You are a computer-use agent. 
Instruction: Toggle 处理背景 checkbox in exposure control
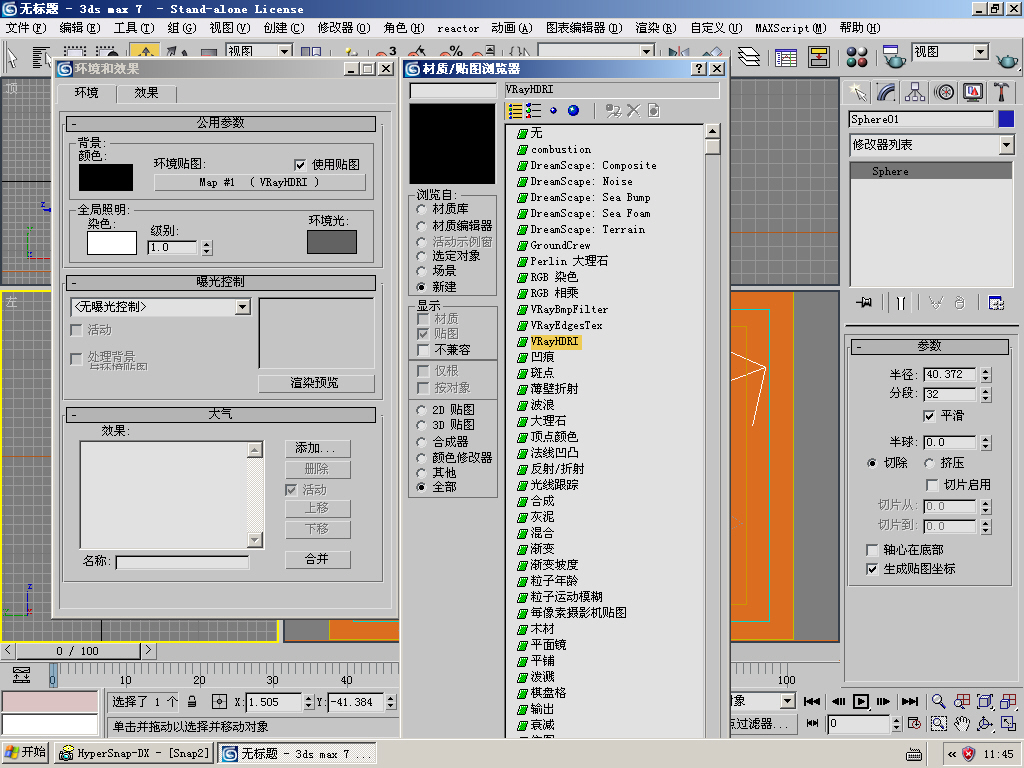click(76, 359)
